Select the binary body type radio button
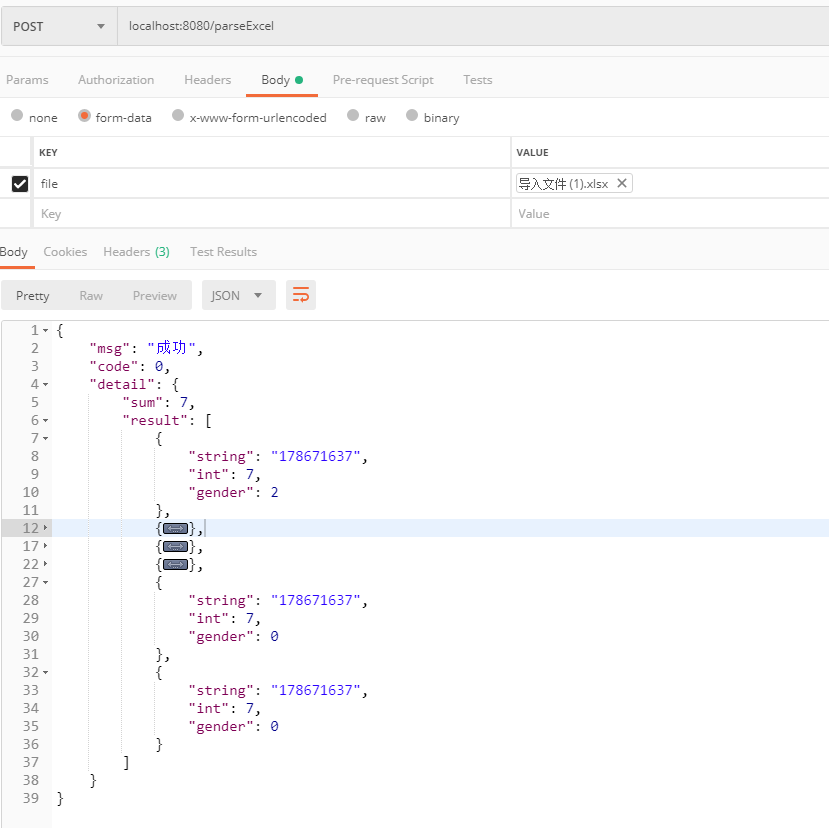 pyautogui.click(x=410, y=117)
